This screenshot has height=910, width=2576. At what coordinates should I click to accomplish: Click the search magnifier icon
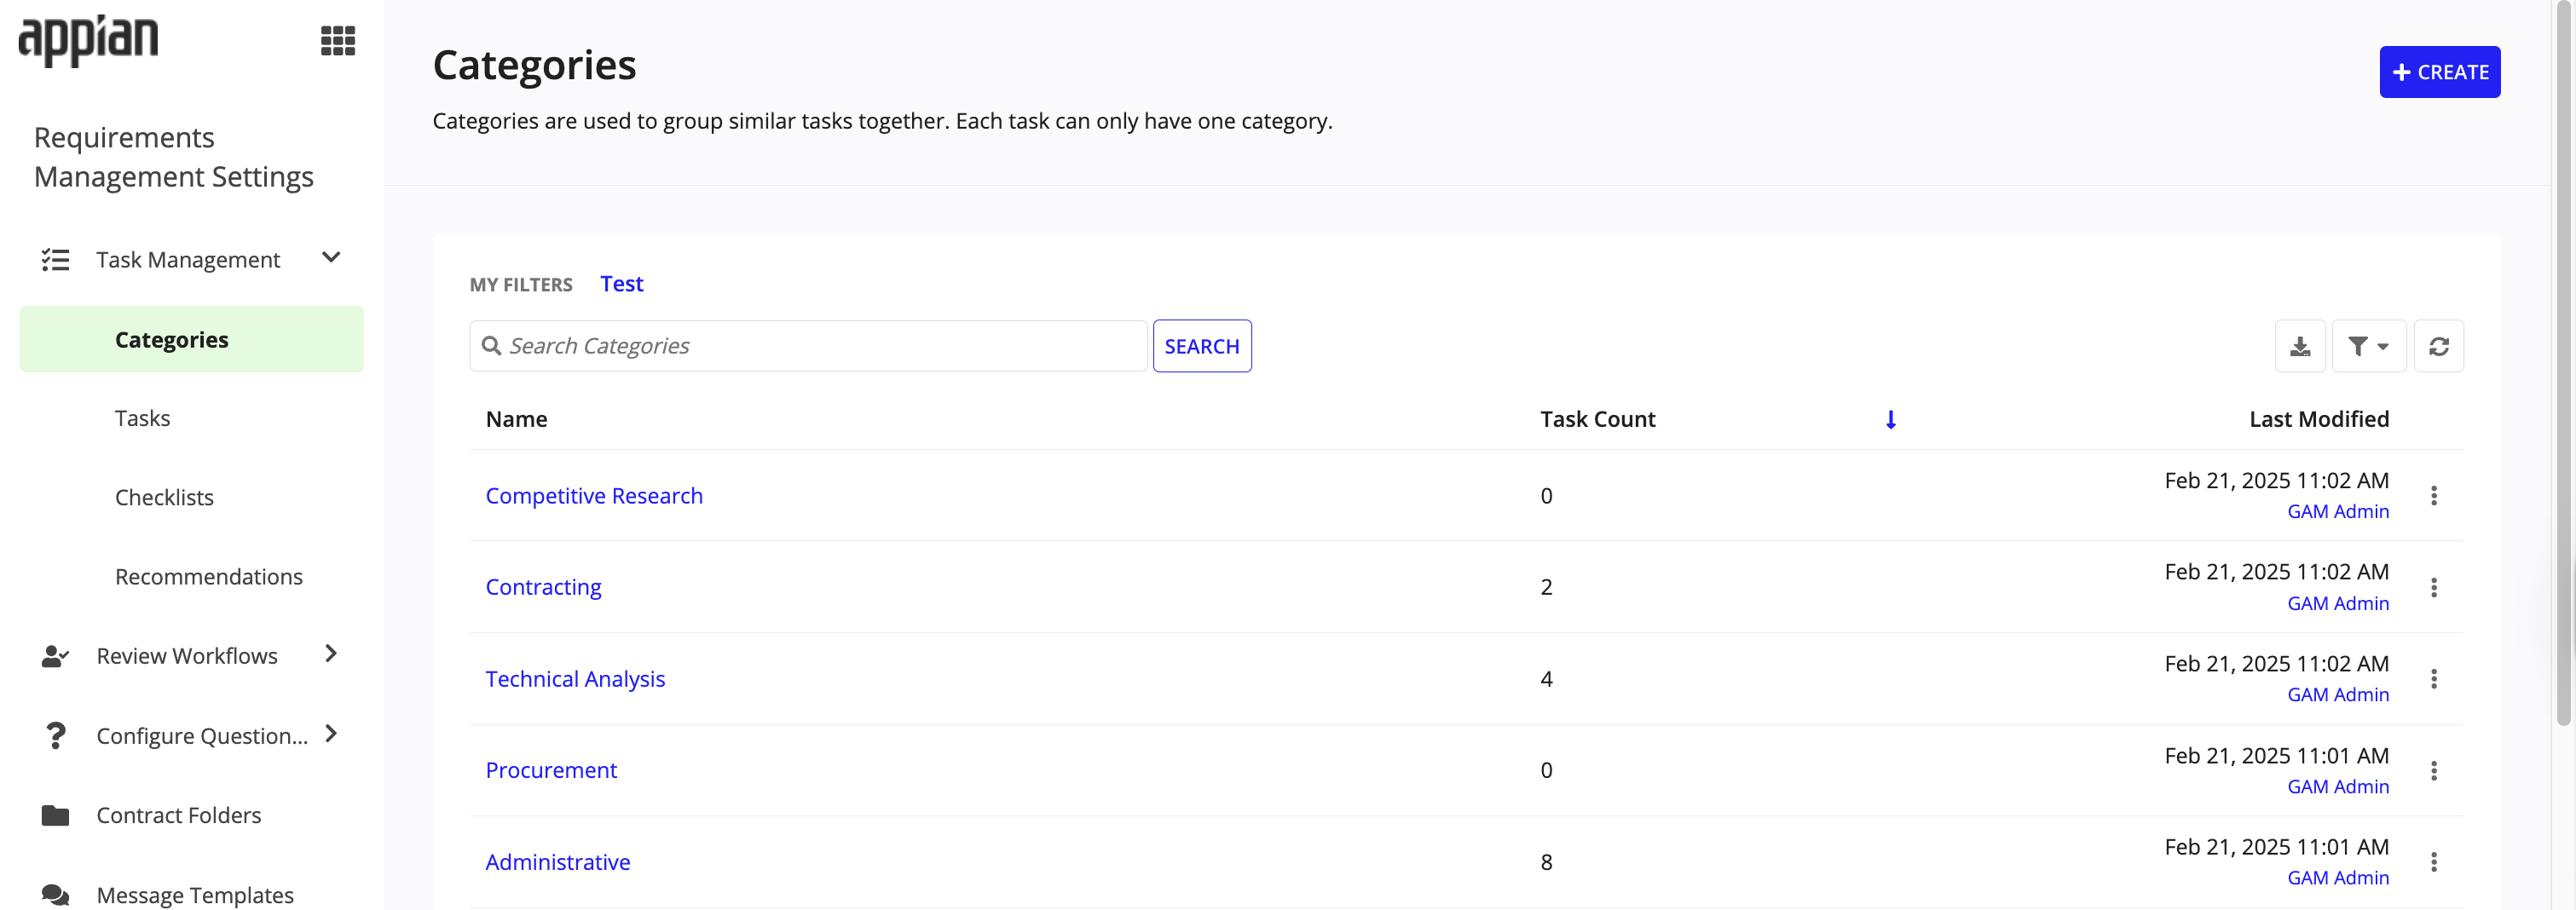click(491, 346)
